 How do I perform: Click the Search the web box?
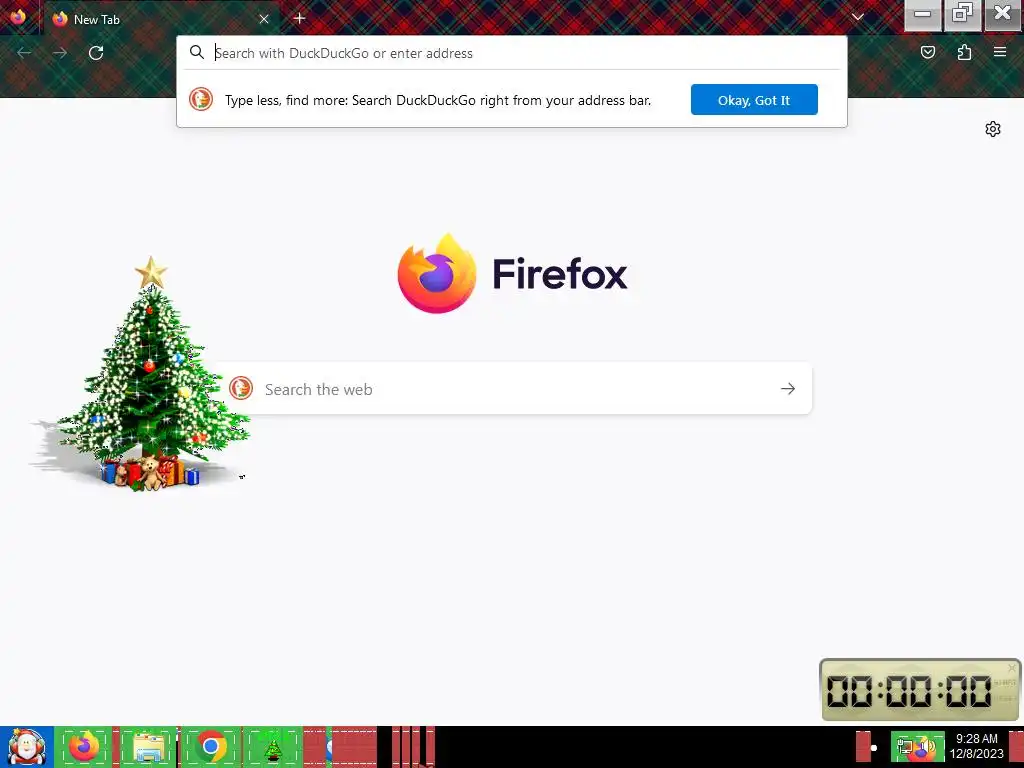[513, 389]
